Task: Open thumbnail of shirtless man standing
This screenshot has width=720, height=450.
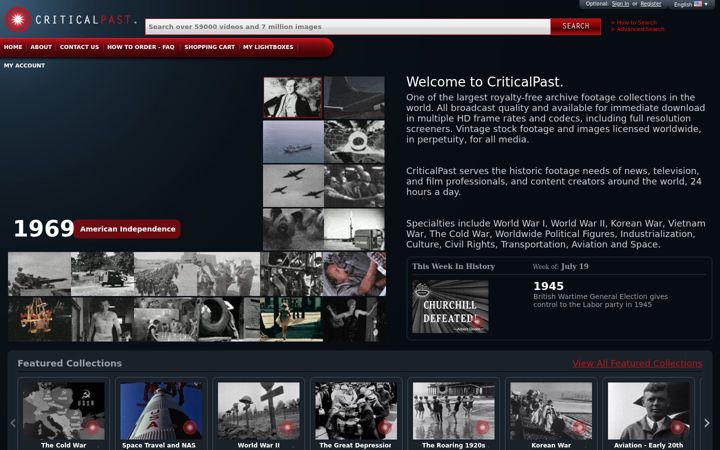Action: 102,319
